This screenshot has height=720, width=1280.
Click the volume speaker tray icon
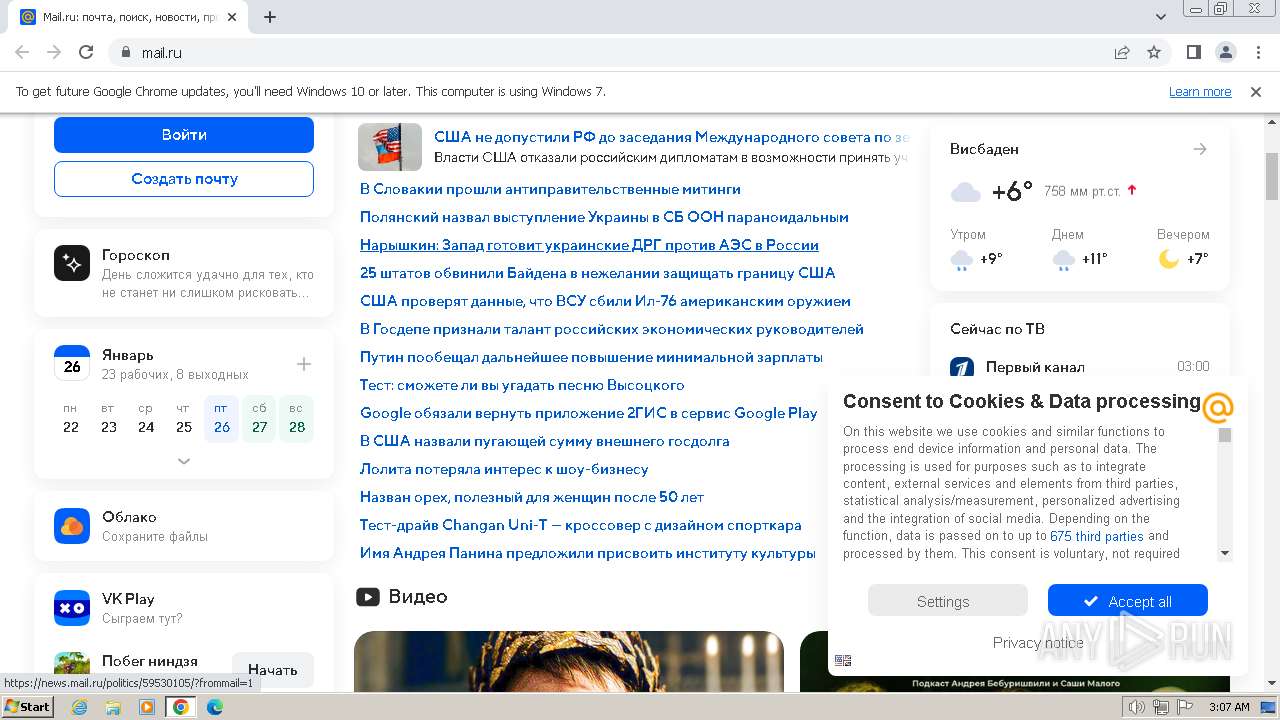tap(1136, 707)
